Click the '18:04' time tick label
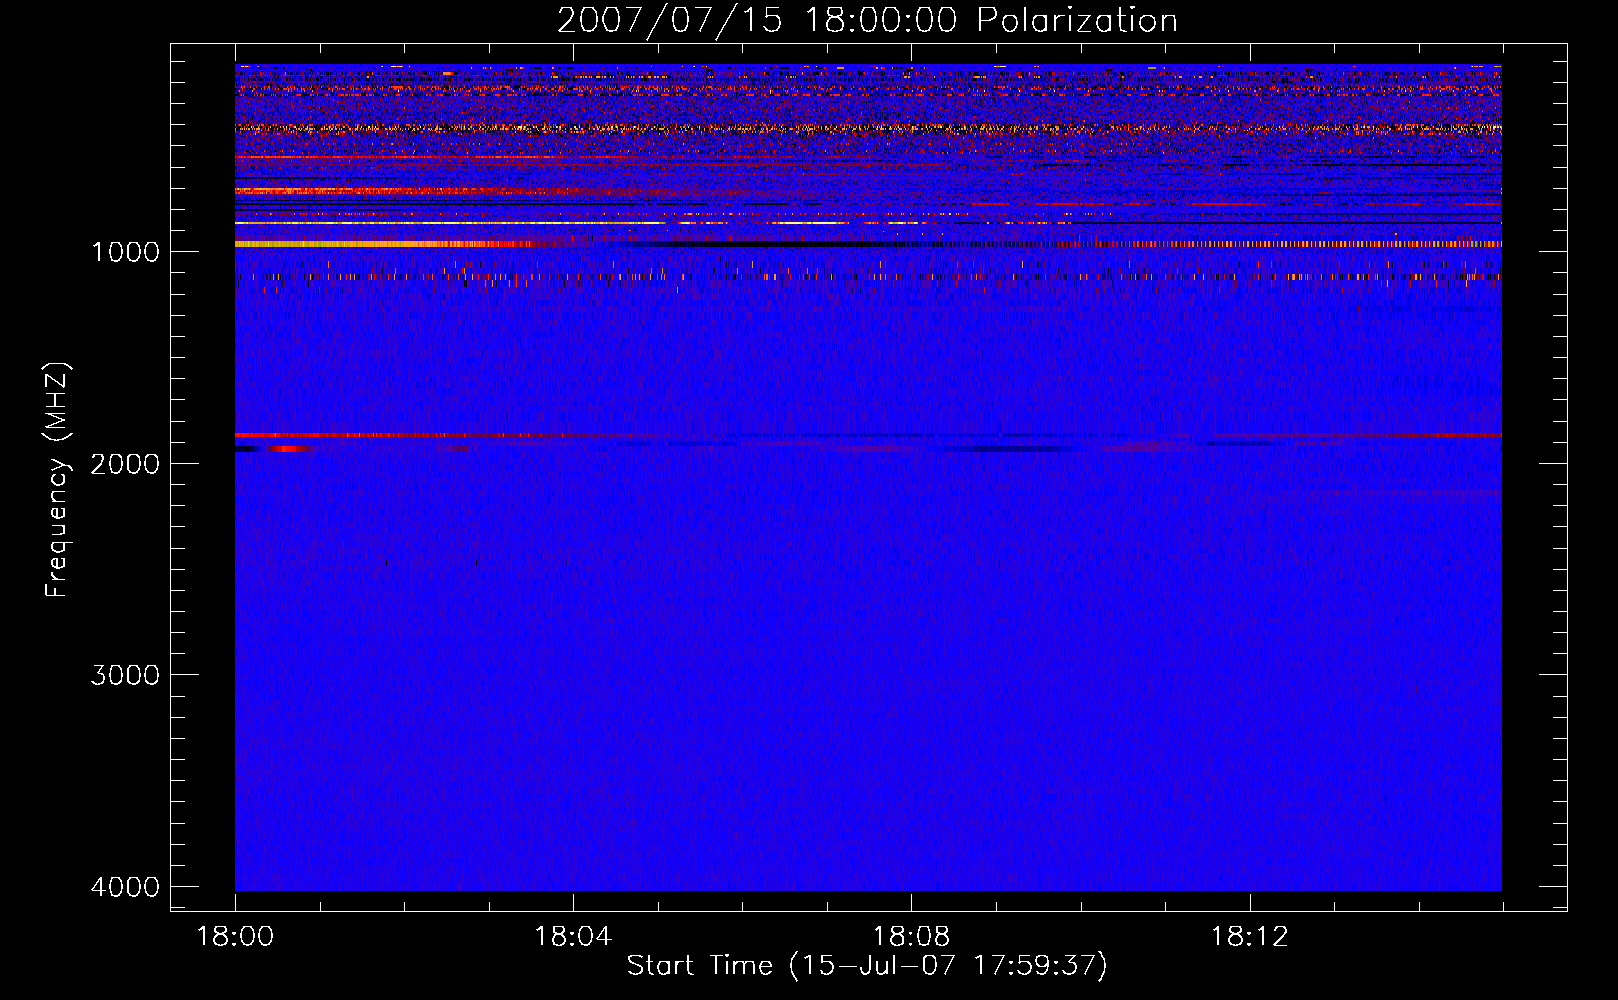Screen dimensions: 1618x1000 tap(573, 937)
